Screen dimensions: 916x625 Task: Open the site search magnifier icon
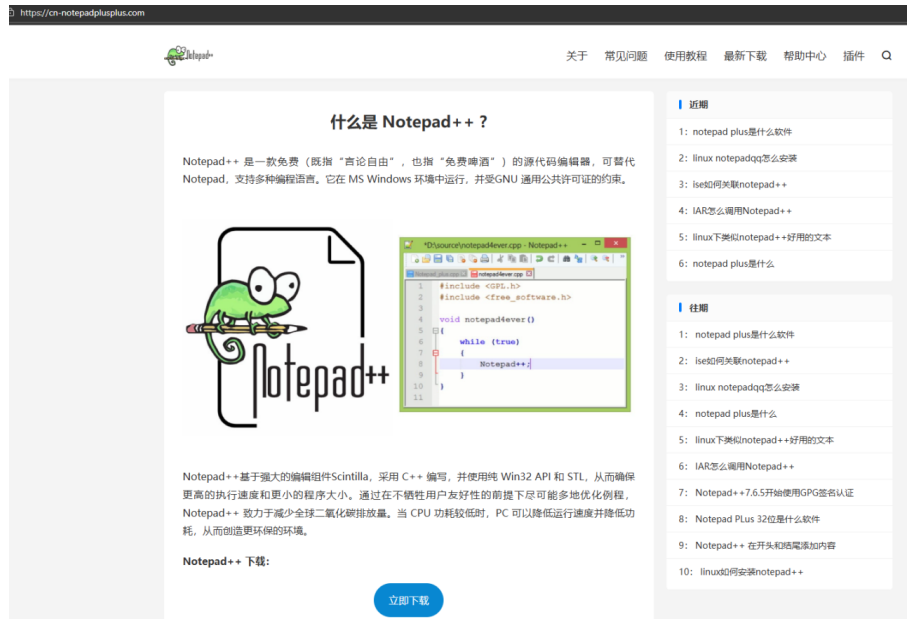(886, 56)
